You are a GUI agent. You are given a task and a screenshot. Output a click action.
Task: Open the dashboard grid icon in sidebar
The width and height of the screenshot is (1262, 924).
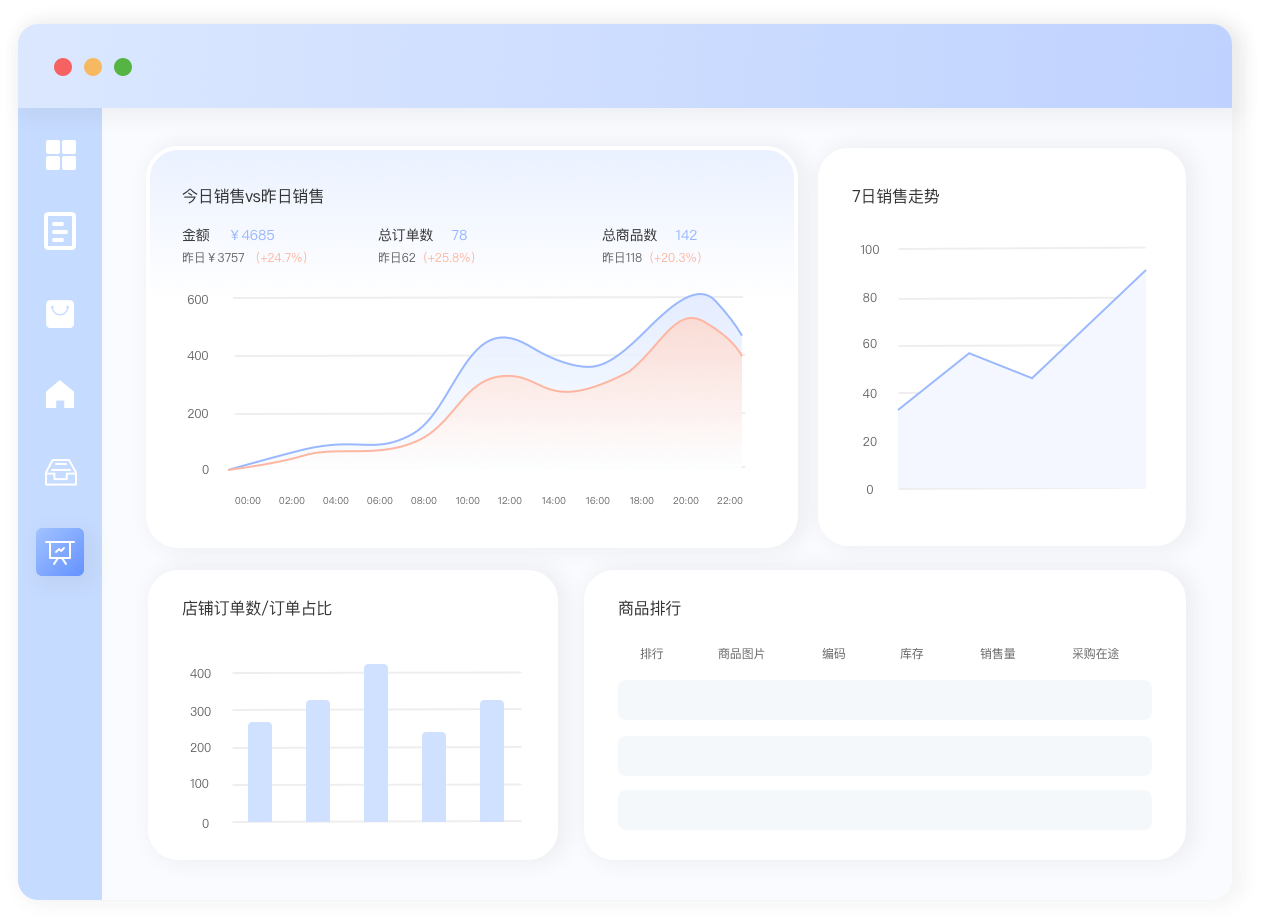[x=61, y=155]
